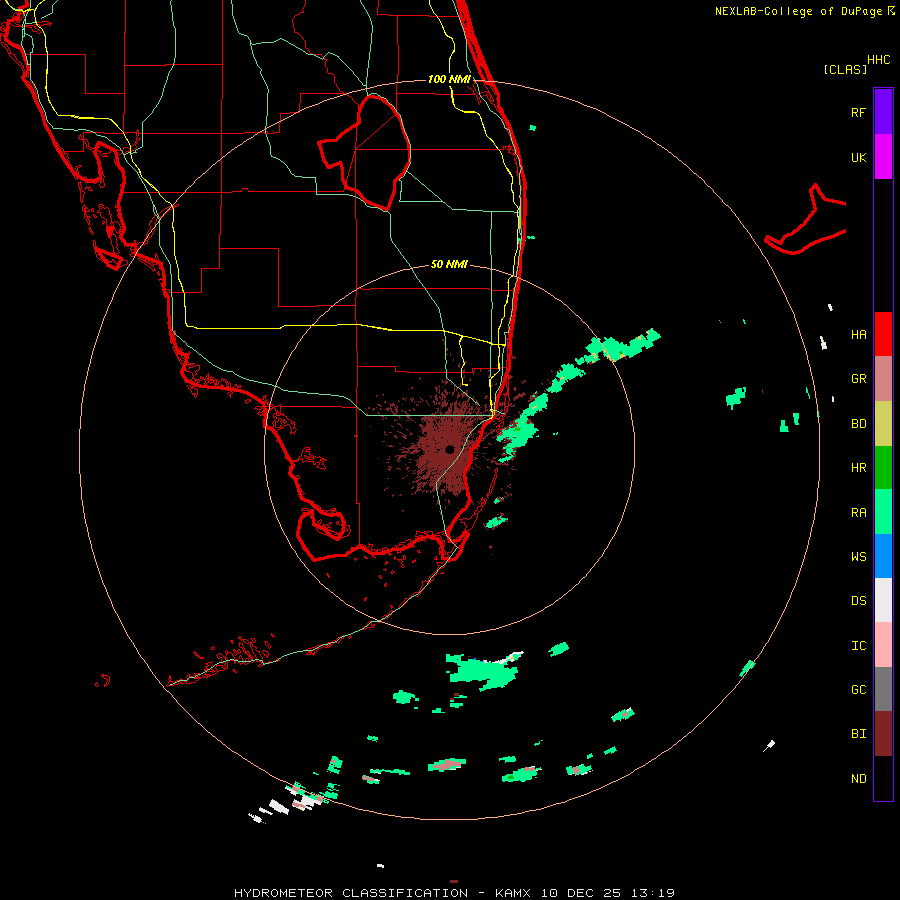Select the red HA legend swatch
This screenshot has width=900, height=900.
883,334
